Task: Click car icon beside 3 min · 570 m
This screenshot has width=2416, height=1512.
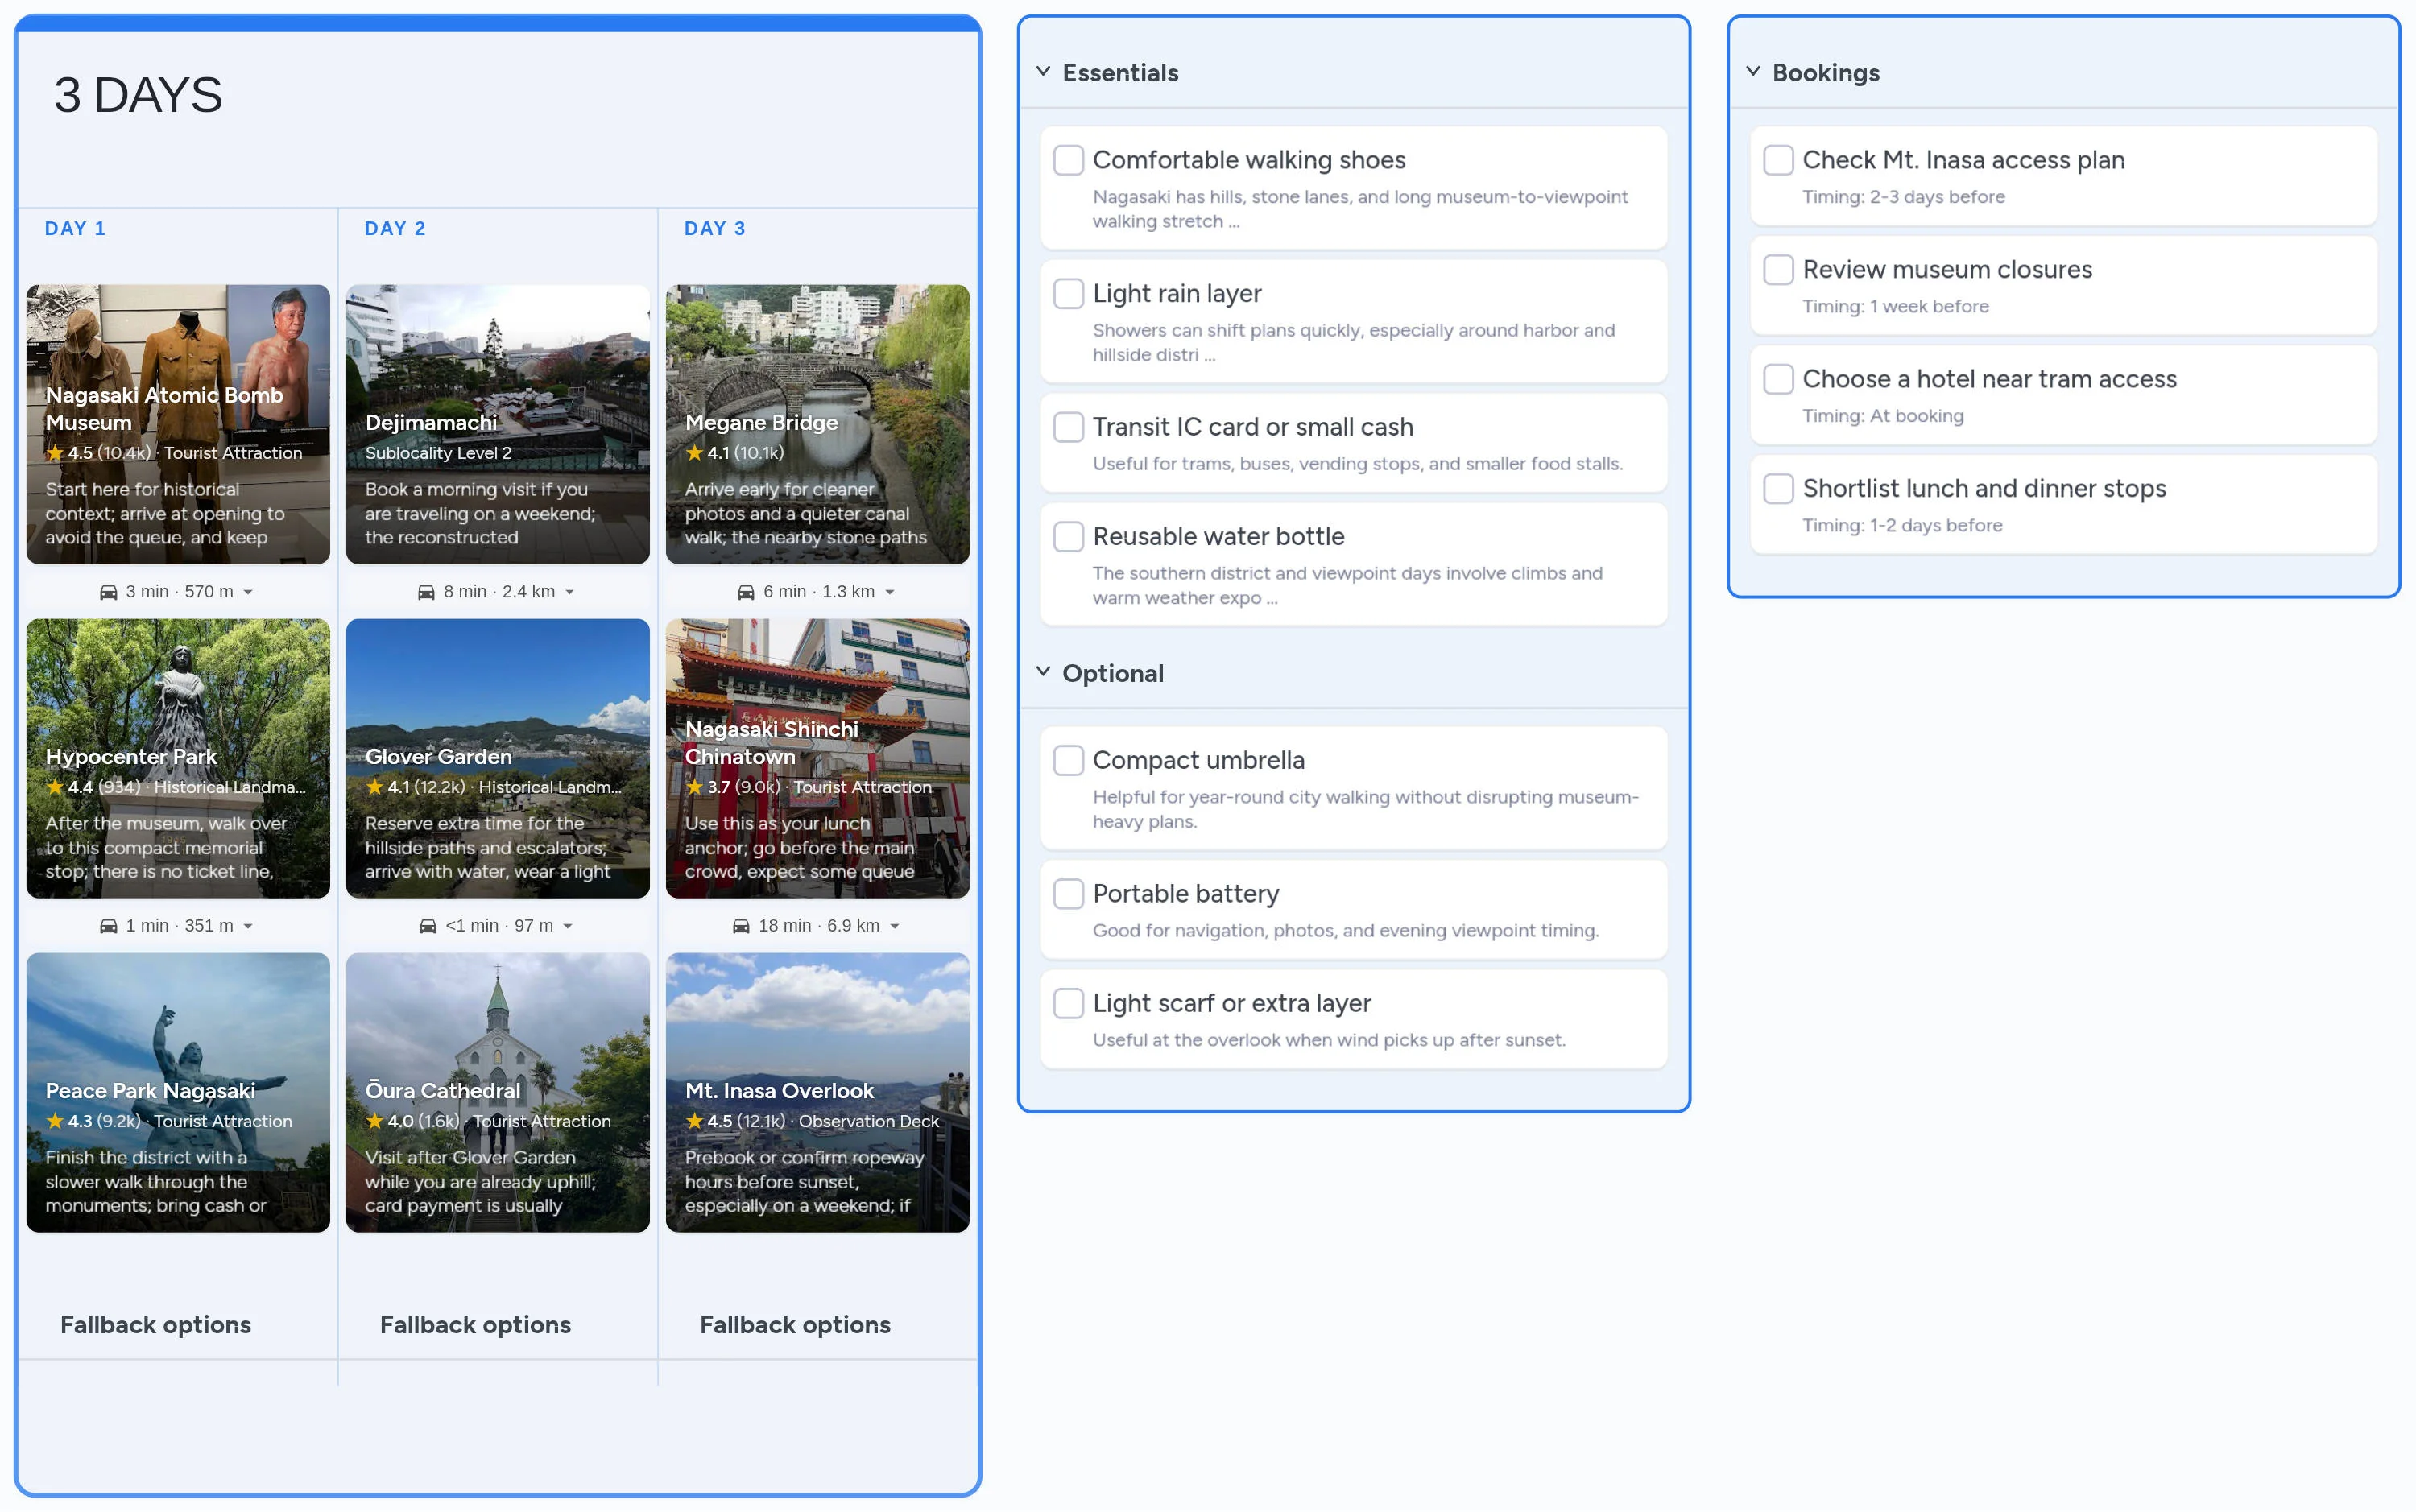Action: pos(108,592)
